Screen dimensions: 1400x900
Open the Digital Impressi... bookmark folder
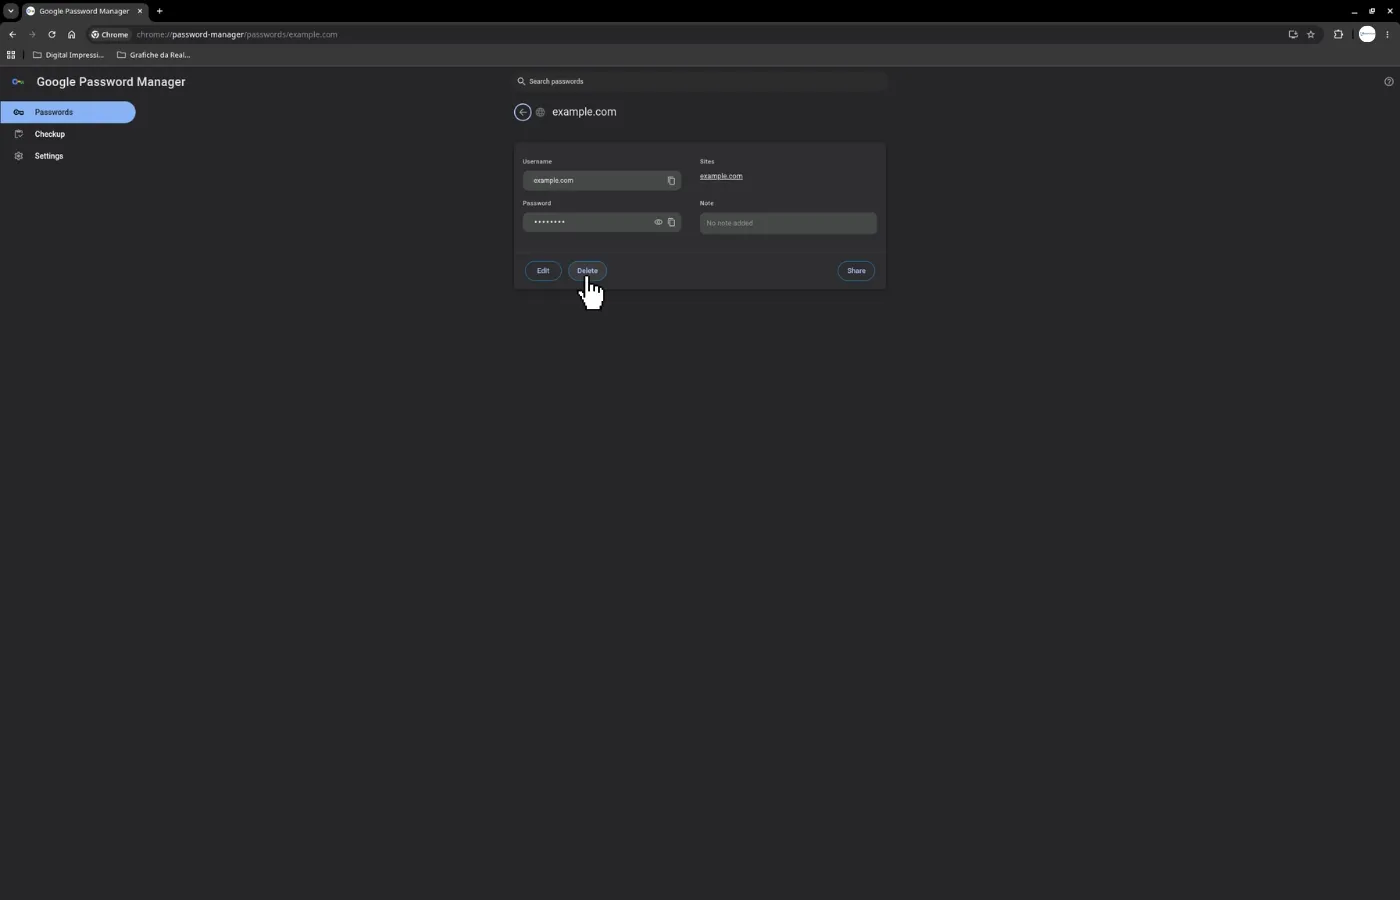[68, 55]
